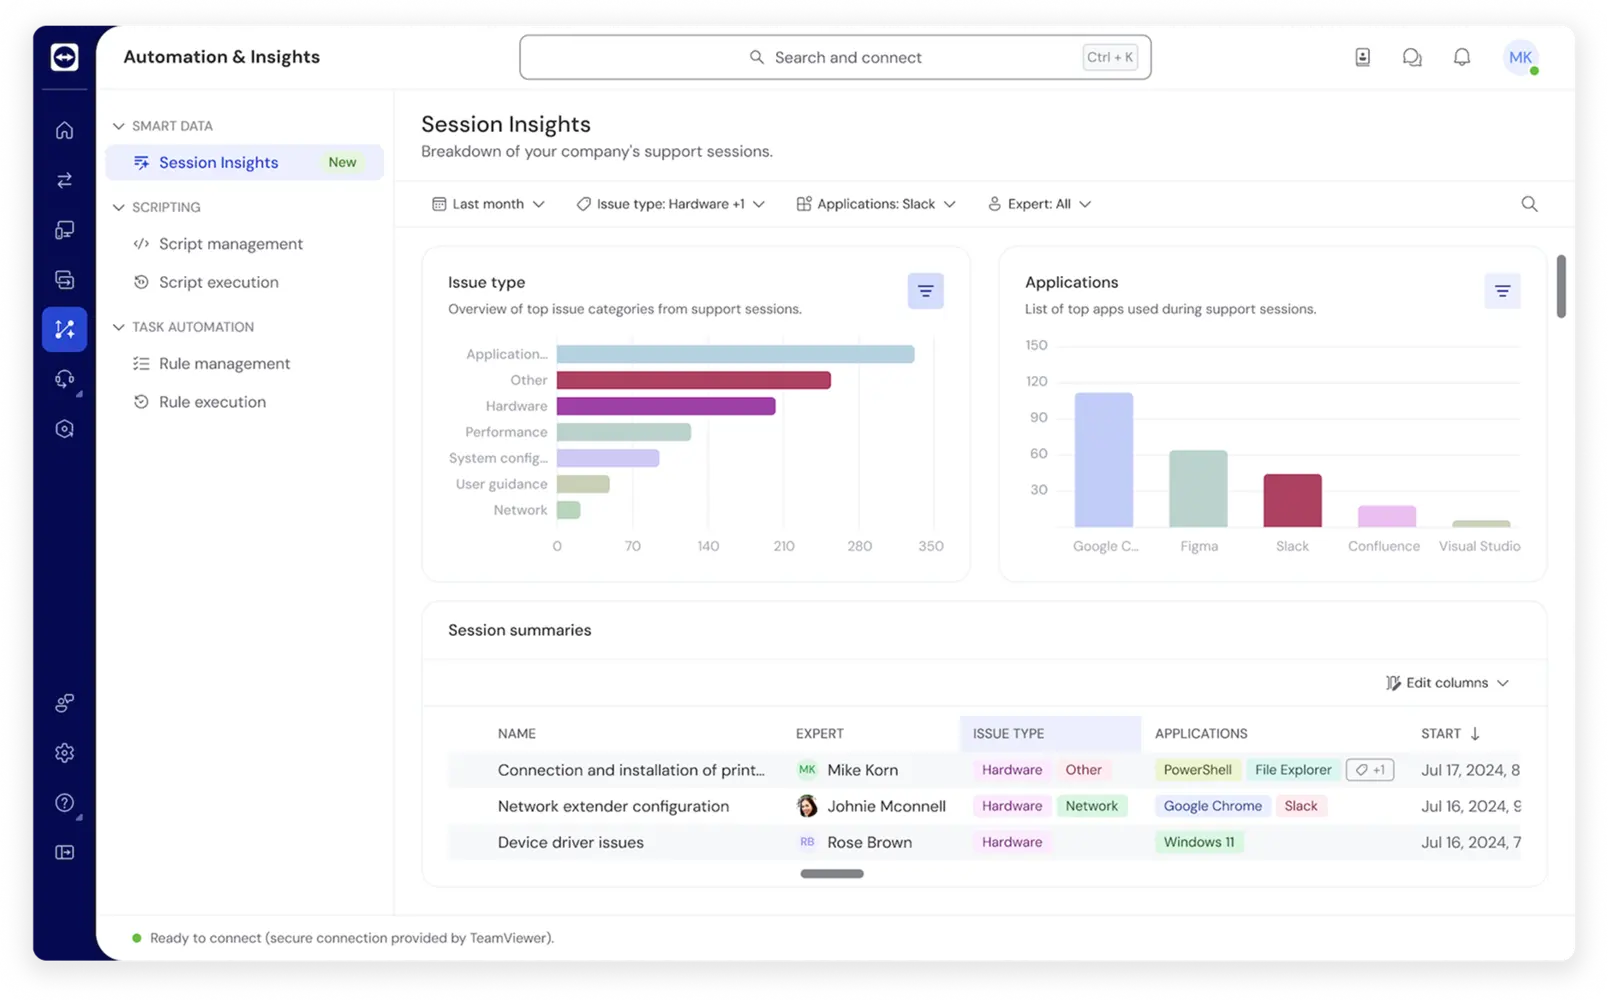Click the Ready to connect status text
Image resolution: width=1608 pixels, height=1000 pixels.
coord(352,938)
